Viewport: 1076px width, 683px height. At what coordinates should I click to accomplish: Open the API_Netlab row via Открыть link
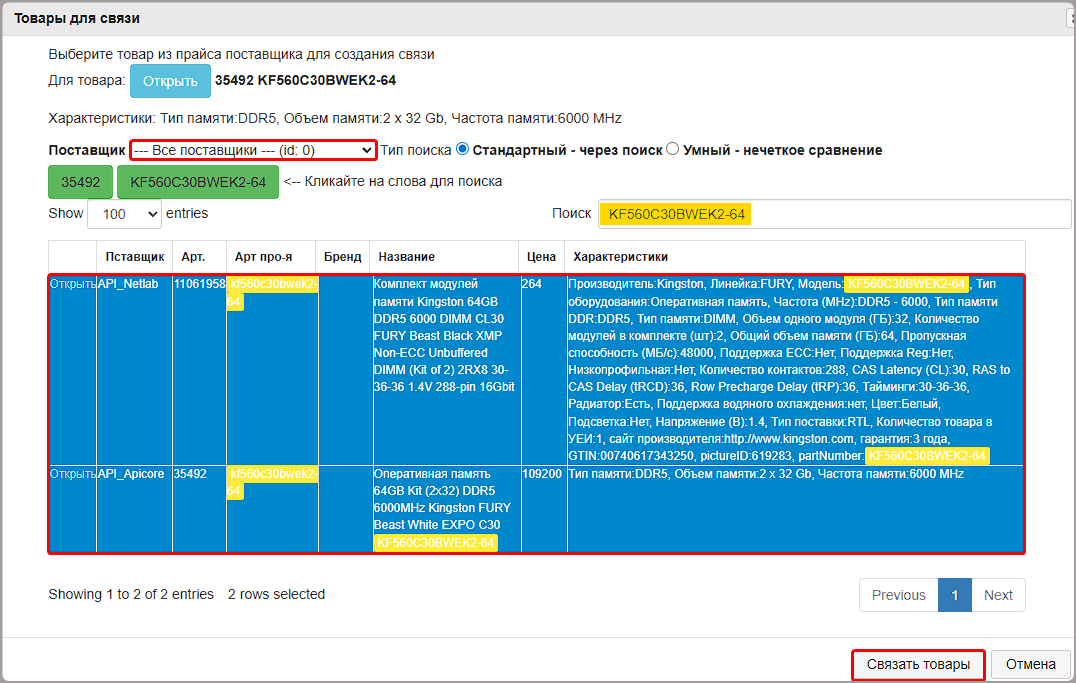[x=72, y=284]
